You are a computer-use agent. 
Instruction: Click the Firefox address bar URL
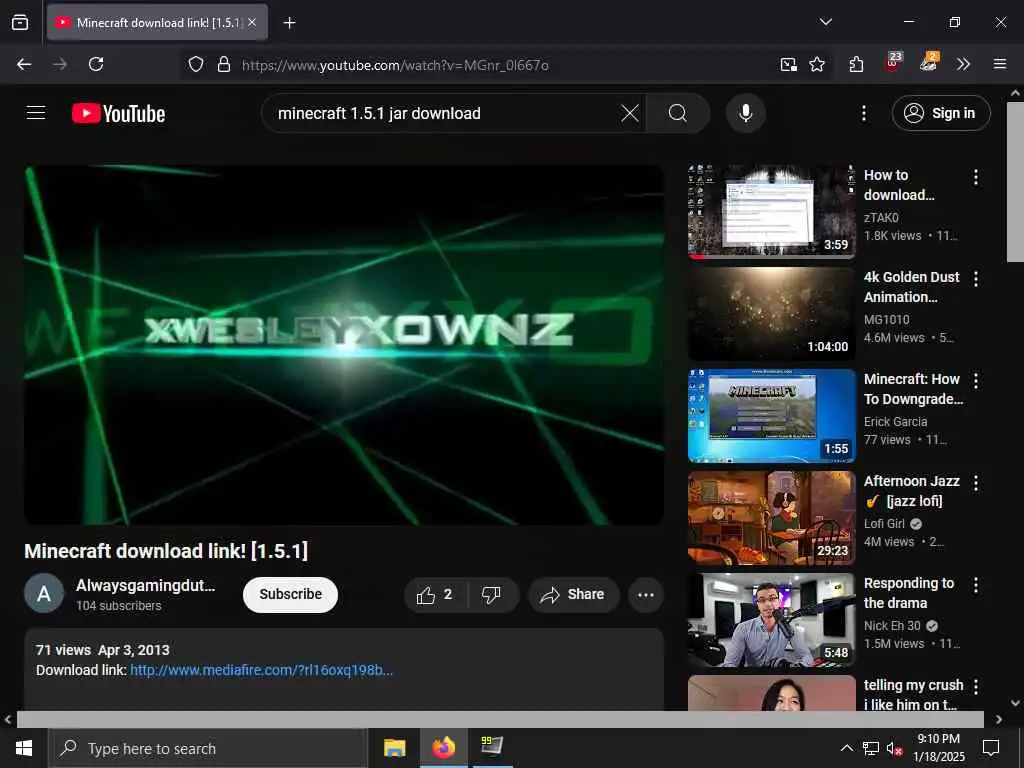click(394, 65)
